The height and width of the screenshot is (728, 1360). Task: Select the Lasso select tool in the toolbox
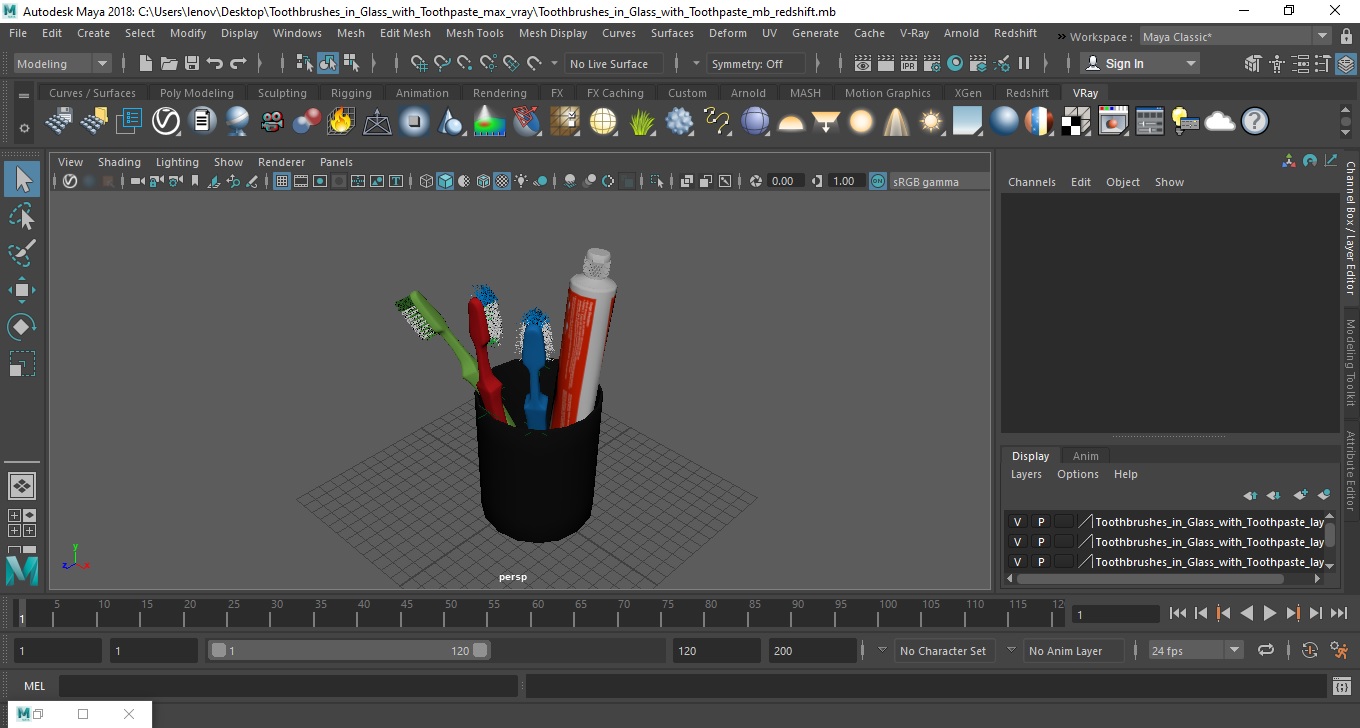point(22,217)
